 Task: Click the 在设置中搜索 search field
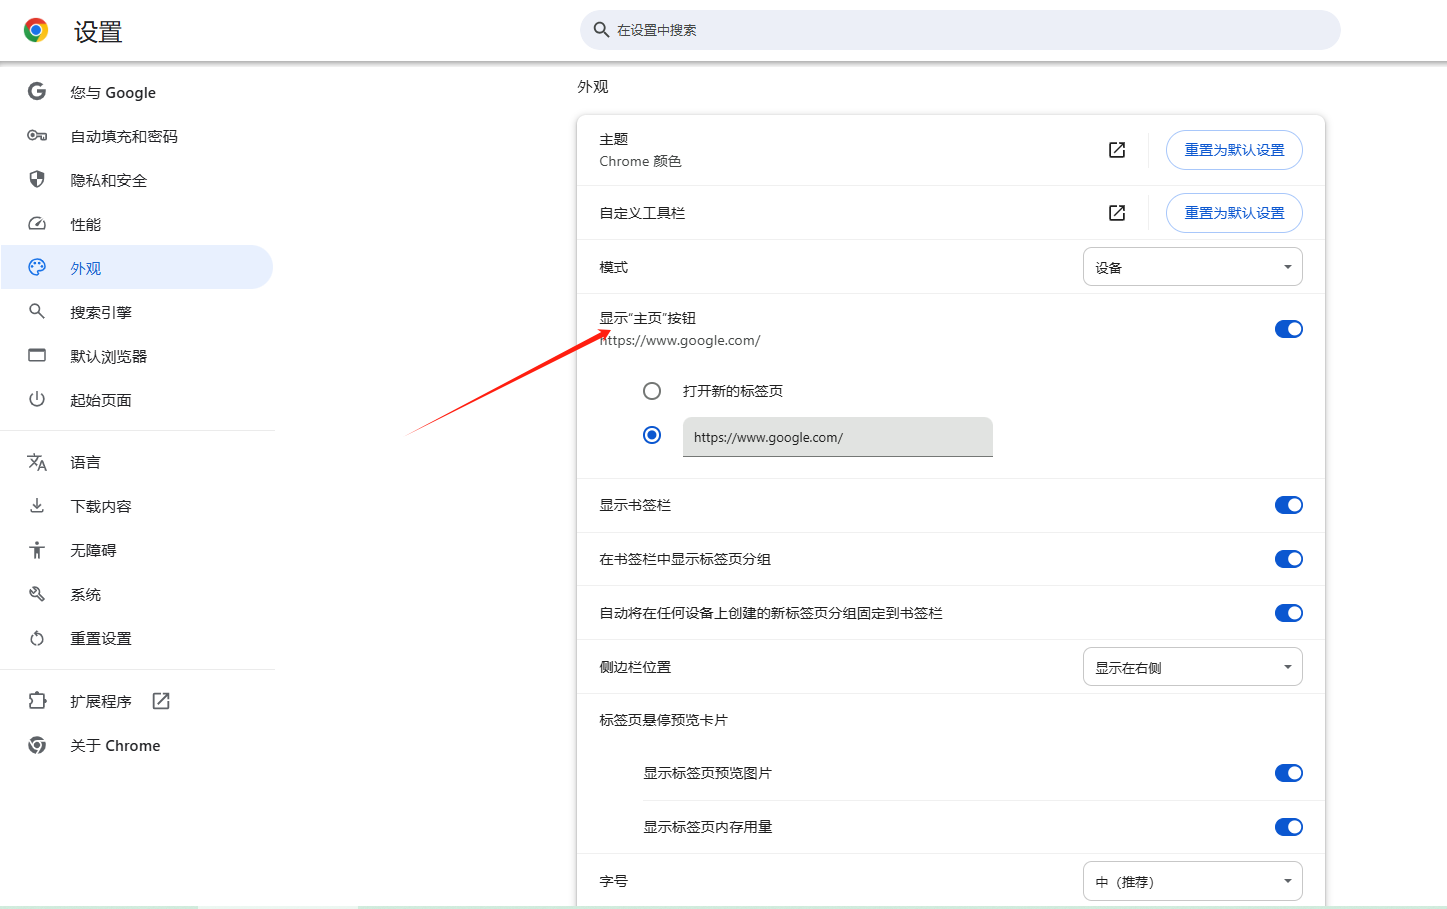[960, 30]
